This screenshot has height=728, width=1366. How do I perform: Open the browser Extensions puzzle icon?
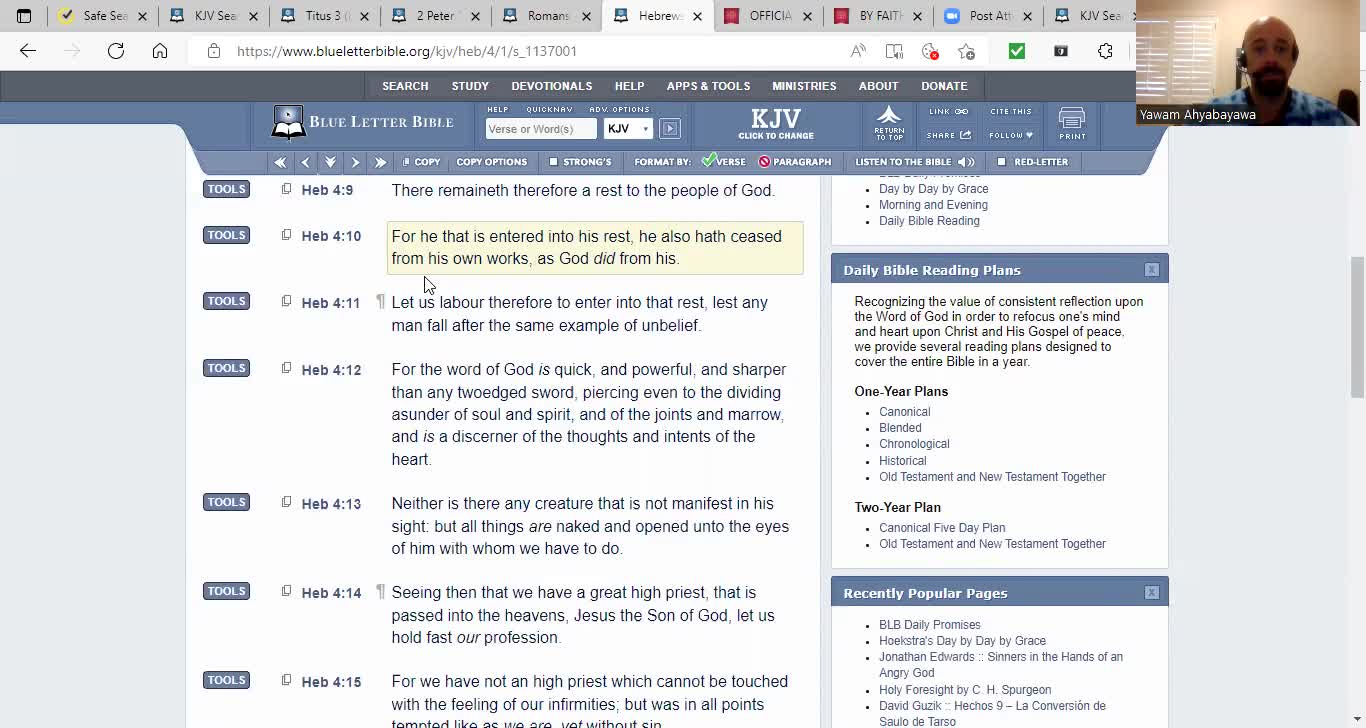click(x=1105, y=51)
